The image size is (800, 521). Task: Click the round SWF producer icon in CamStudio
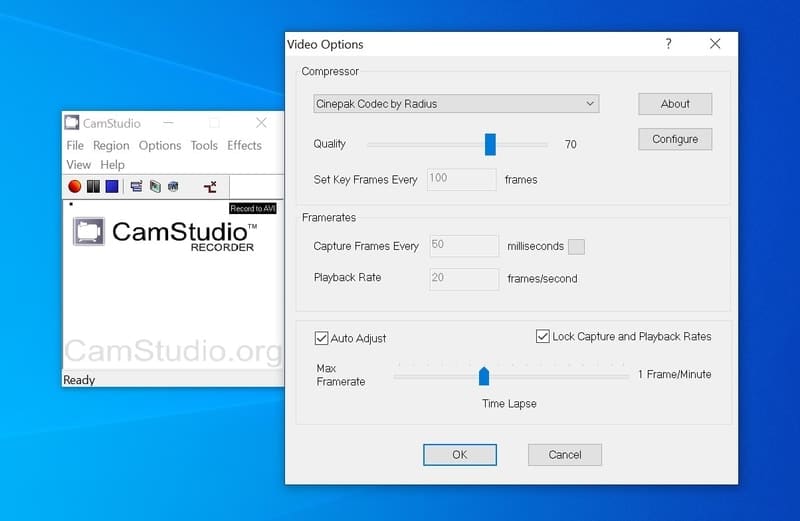point(173,187)
